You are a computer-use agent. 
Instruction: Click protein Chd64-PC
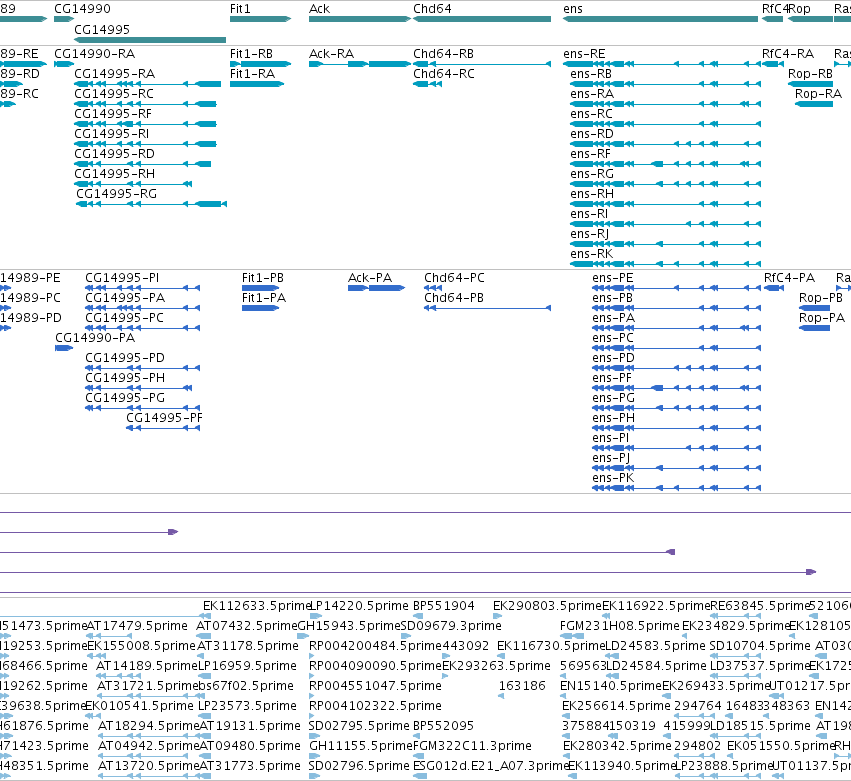(x=454, y=278)
